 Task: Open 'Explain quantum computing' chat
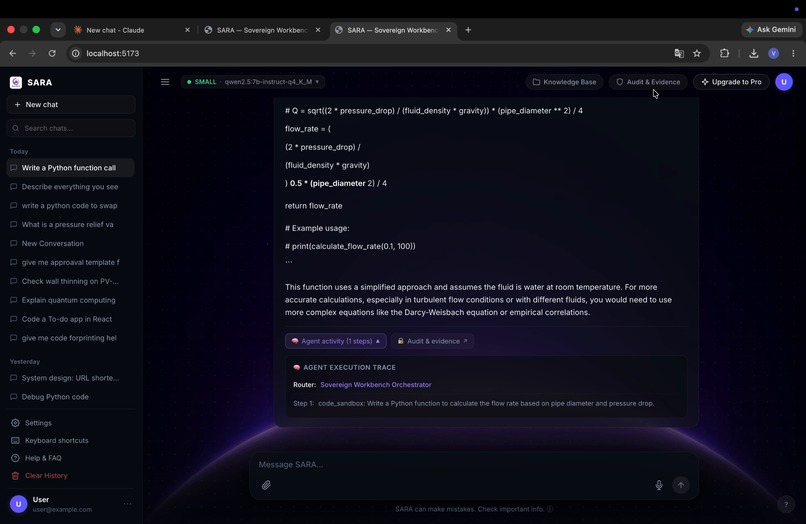tap(71, 300)
